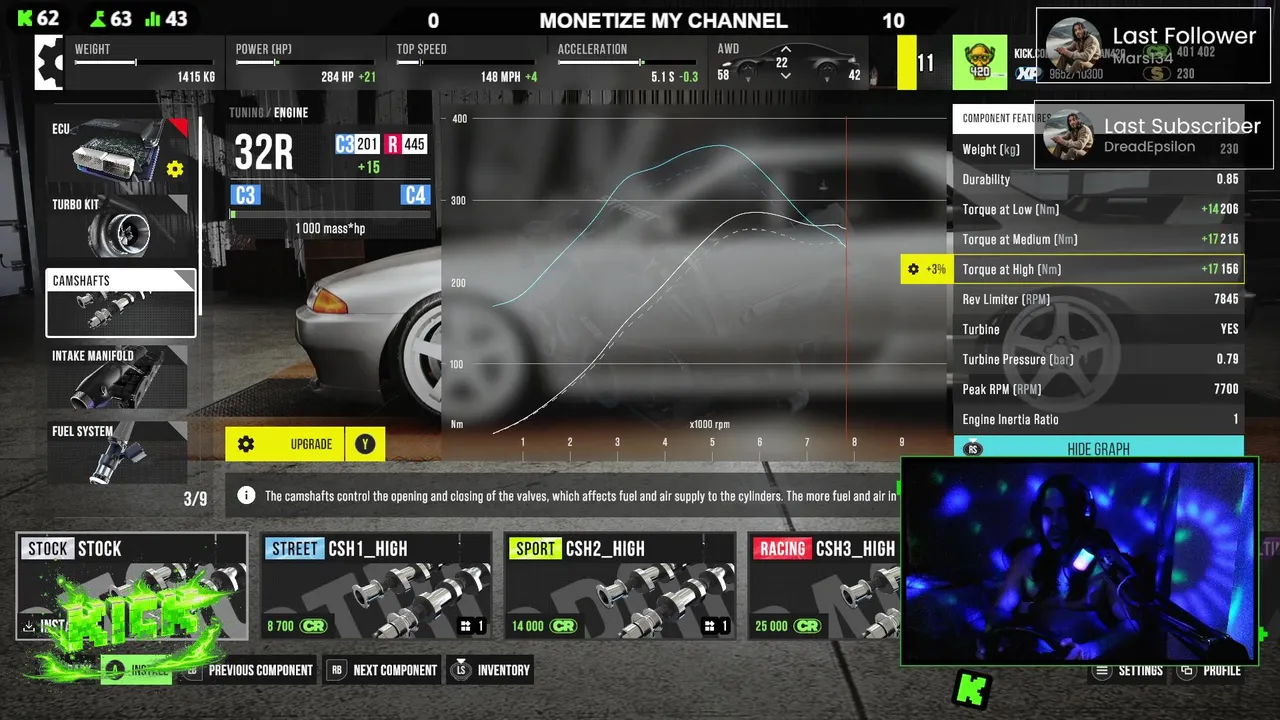Click the Last Follower overlay avatar
Screen dimensions: 1280x720
[1072, 44]
